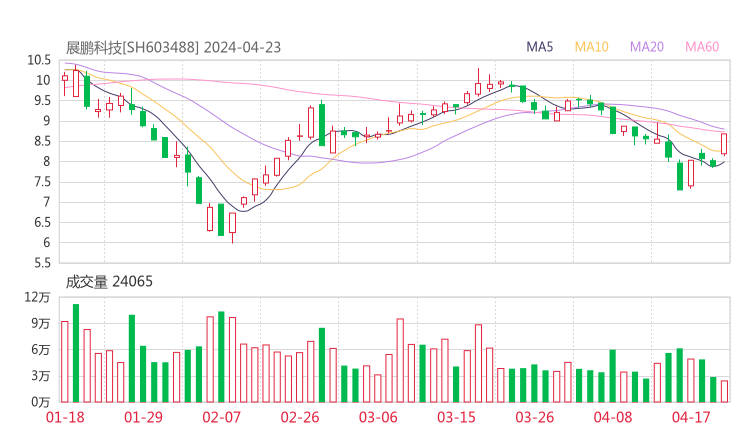Click the MA10 legend label
This screenshot has width=740, height=440.
click(591, 47)
